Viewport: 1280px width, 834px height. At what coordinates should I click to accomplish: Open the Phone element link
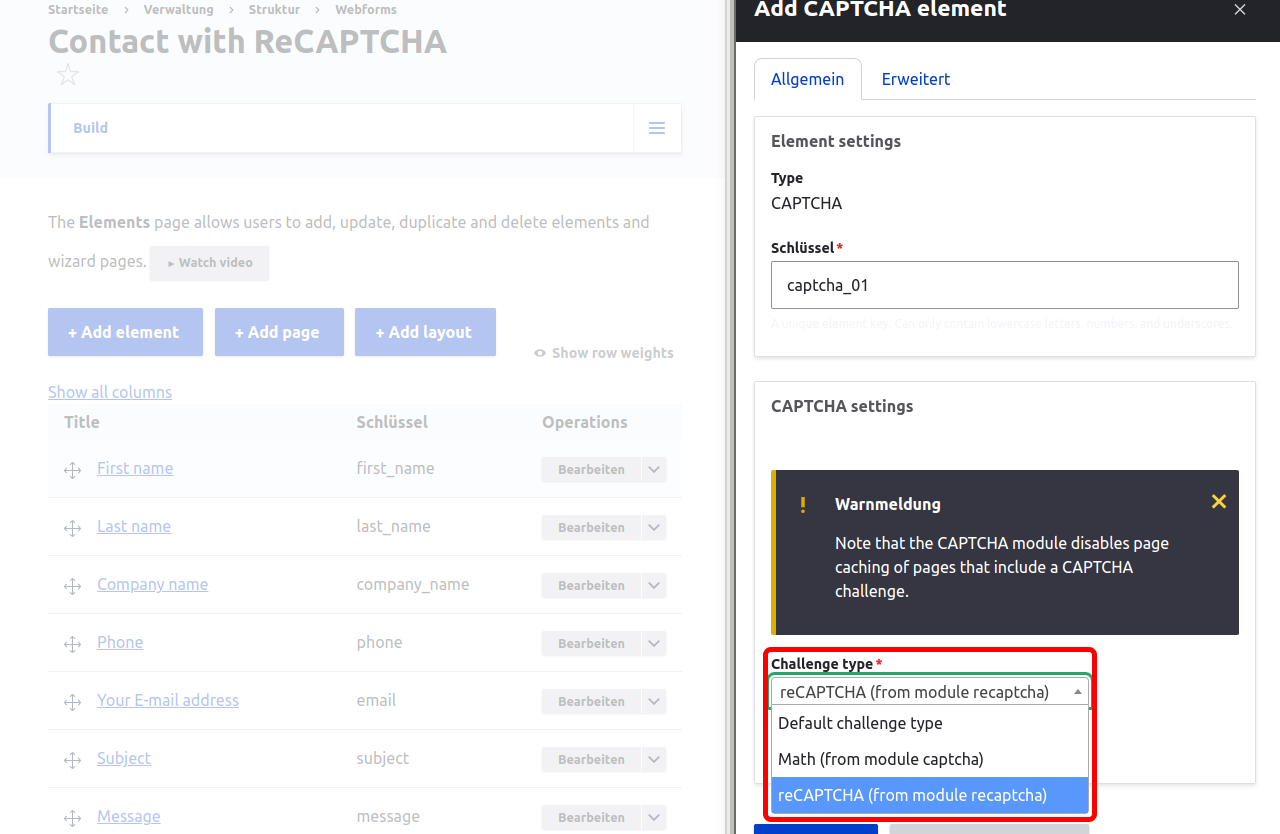120,642
